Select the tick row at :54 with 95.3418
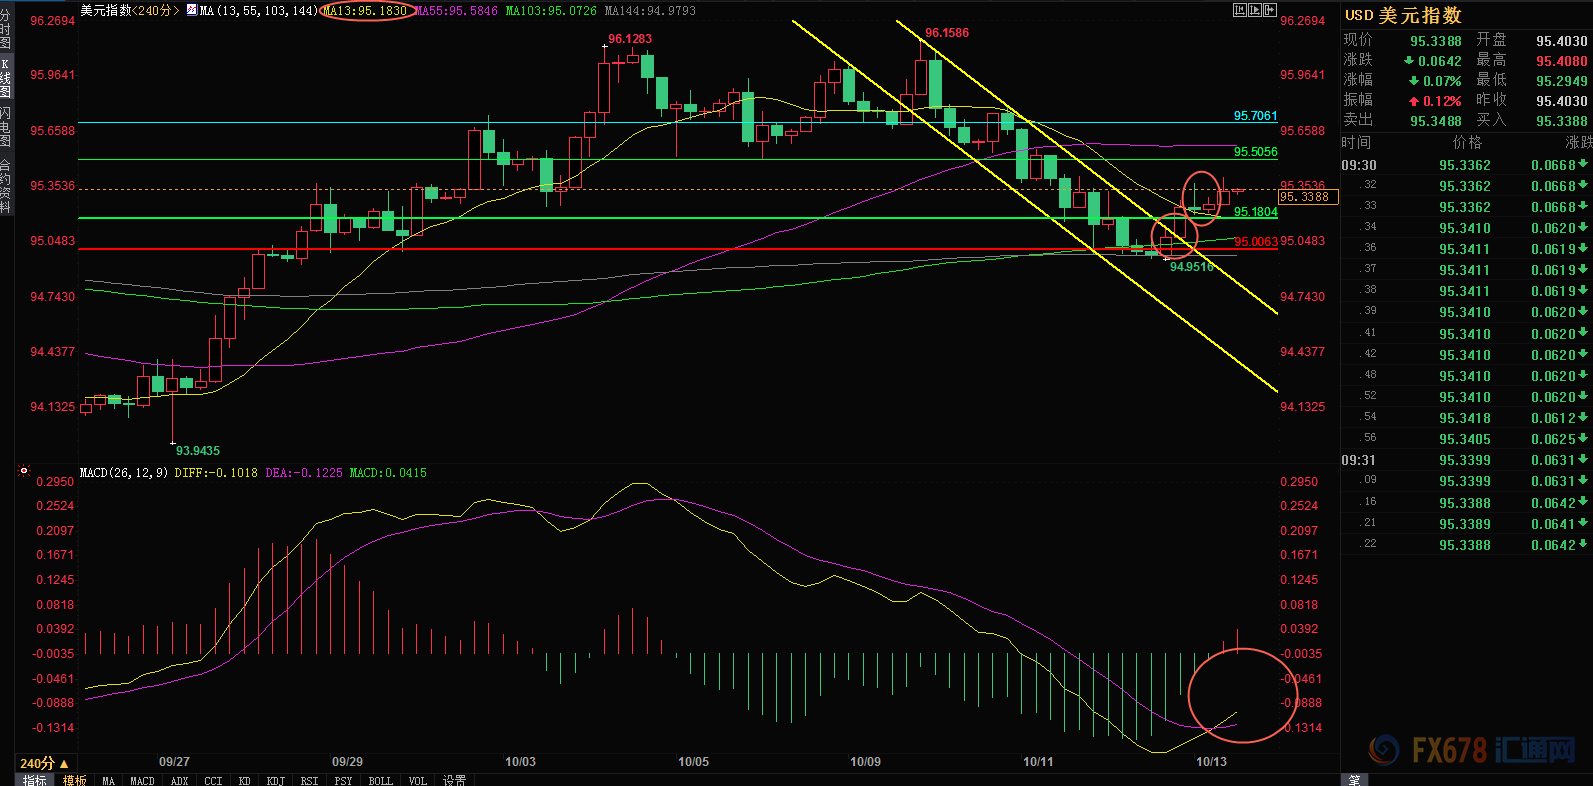 point(1466,418)
